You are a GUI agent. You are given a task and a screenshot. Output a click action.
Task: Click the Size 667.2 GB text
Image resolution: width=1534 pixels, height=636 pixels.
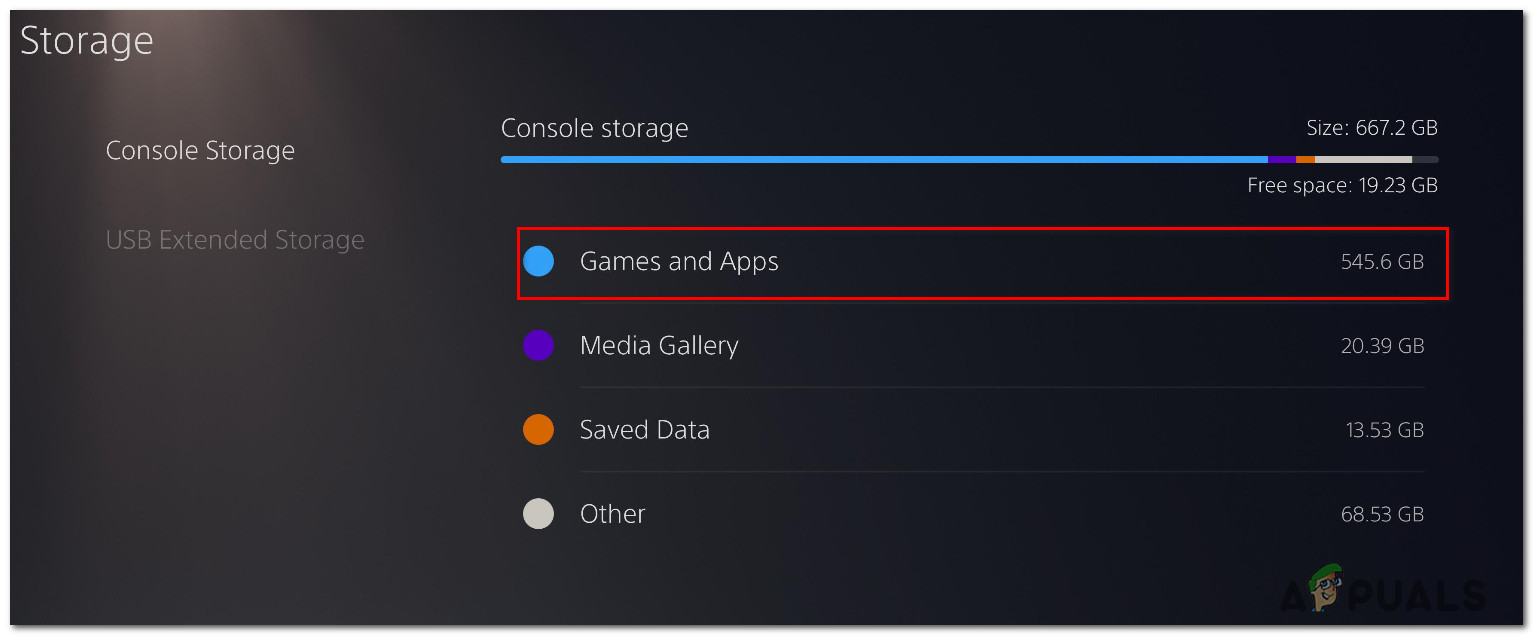click(x=1372, y=128)
